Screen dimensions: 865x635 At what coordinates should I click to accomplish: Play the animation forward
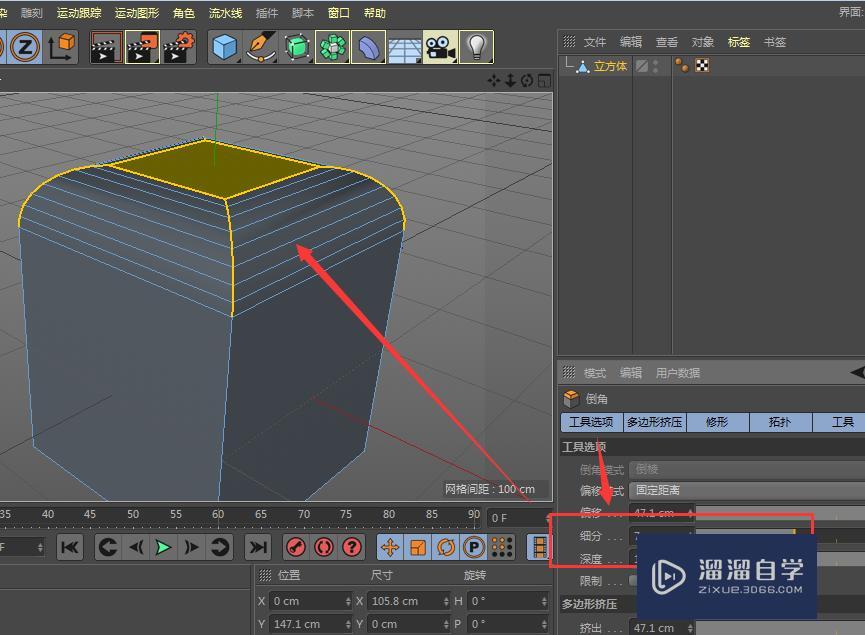[x=163, y=547]
